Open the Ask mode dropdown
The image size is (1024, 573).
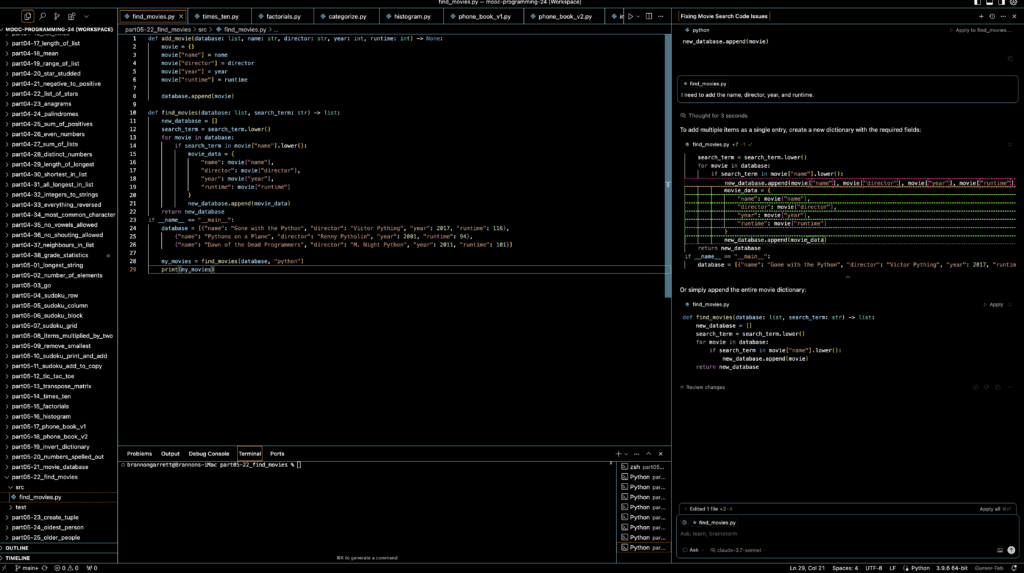pyautogui.click(x=692, y=550)
